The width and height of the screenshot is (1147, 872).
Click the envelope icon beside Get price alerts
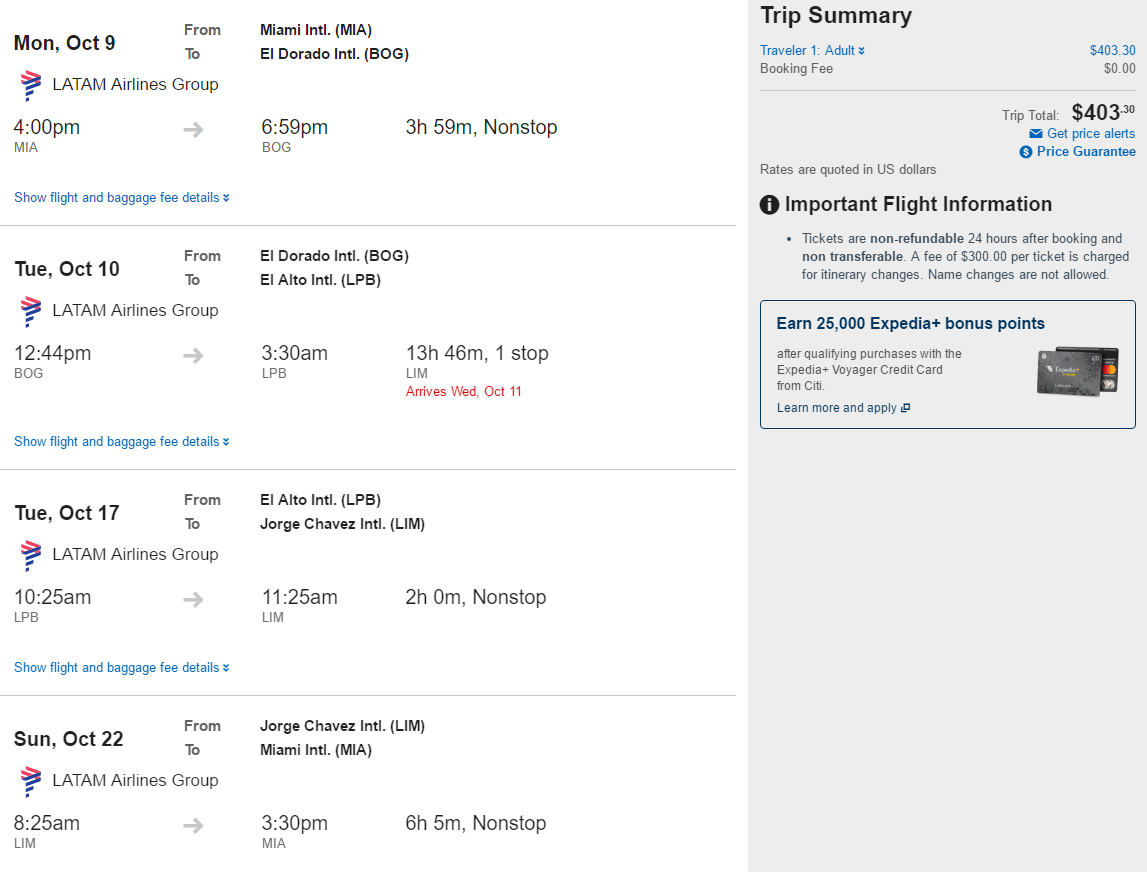click(x=1036, y=134)
